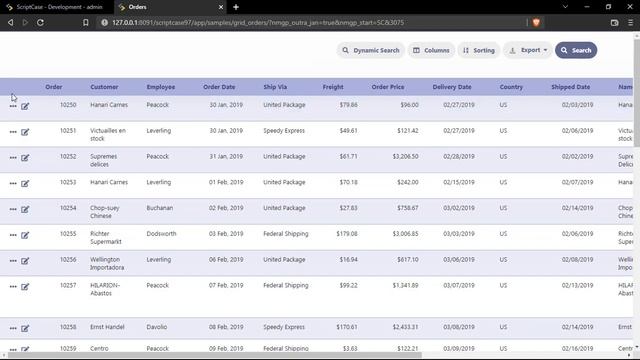Sort by the Shipped Date column header
The width and height of the screenshot is (640, 360).
[571, 87]
